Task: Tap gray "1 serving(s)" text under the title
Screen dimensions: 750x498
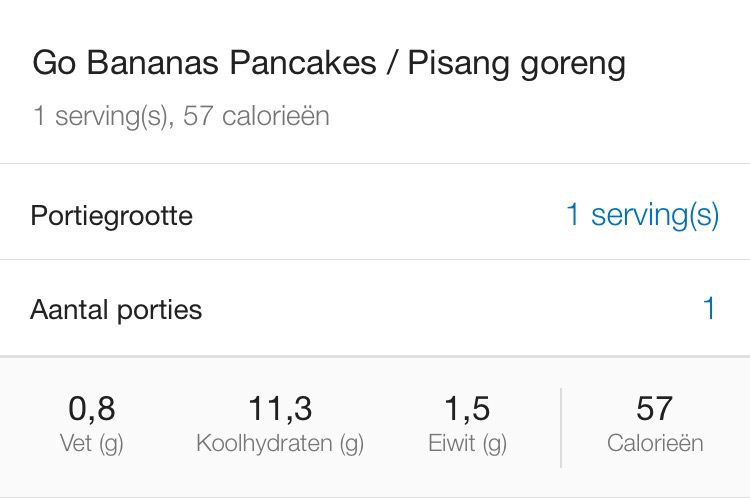Action: (x=100, y=116)
